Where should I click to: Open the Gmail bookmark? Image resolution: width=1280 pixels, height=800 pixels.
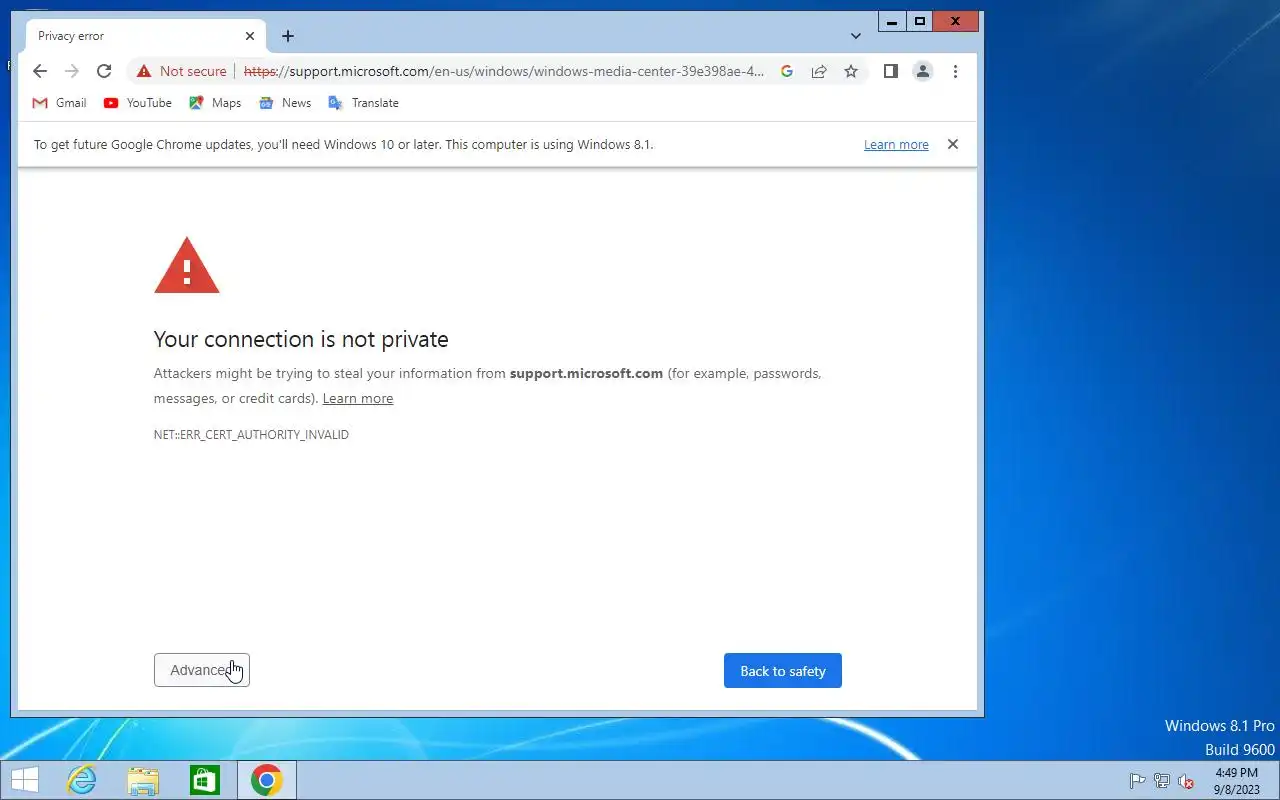coord(60,103)
